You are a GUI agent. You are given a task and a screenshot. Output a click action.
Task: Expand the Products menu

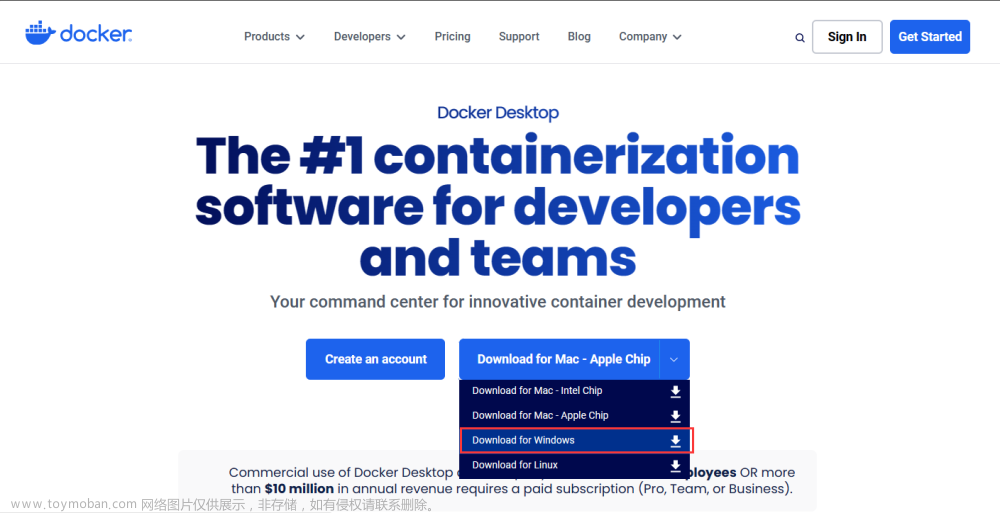(x=274, y=36)
